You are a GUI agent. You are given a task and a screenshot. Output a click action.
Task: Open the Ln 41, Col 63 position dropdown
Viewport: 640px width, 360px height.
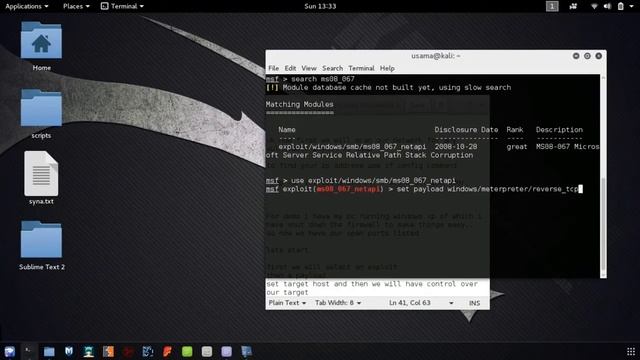421,303
